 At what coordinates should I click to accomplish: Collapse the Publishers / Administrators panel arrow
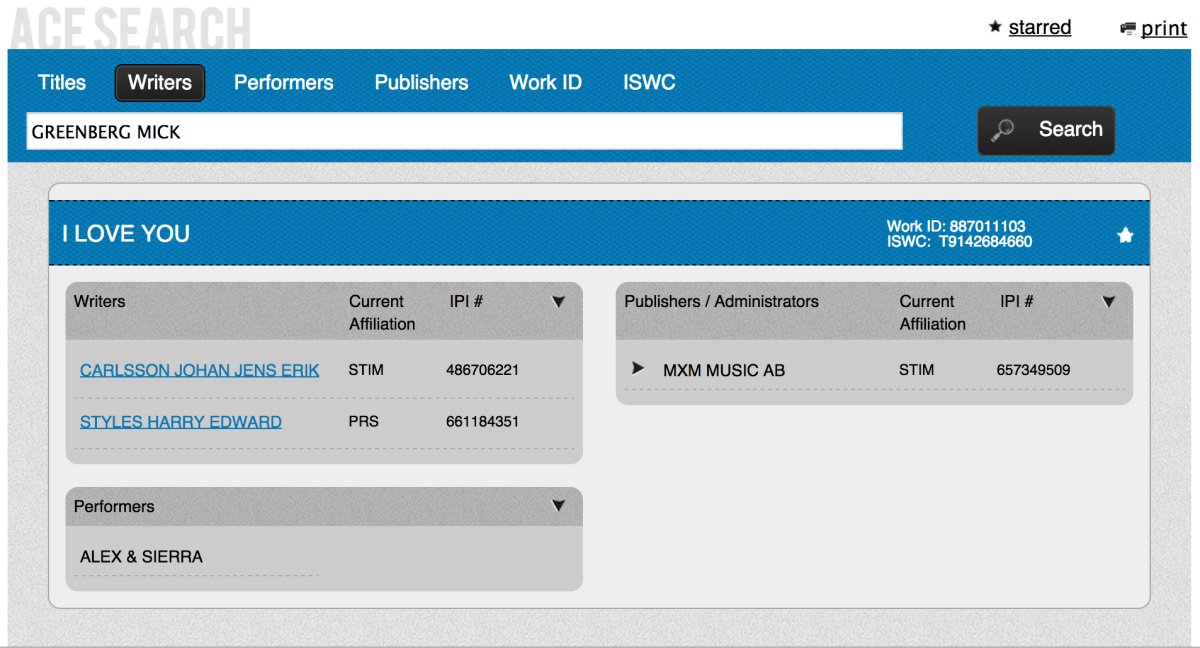[1108, 301]
